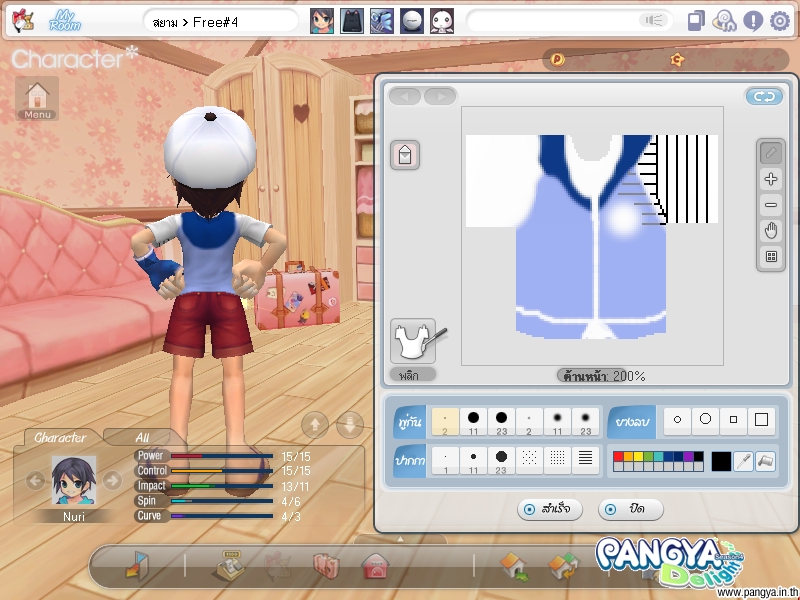This screenshot has width=800, height=600.
Task: Switch to the All stats tab
Action: 142,437
